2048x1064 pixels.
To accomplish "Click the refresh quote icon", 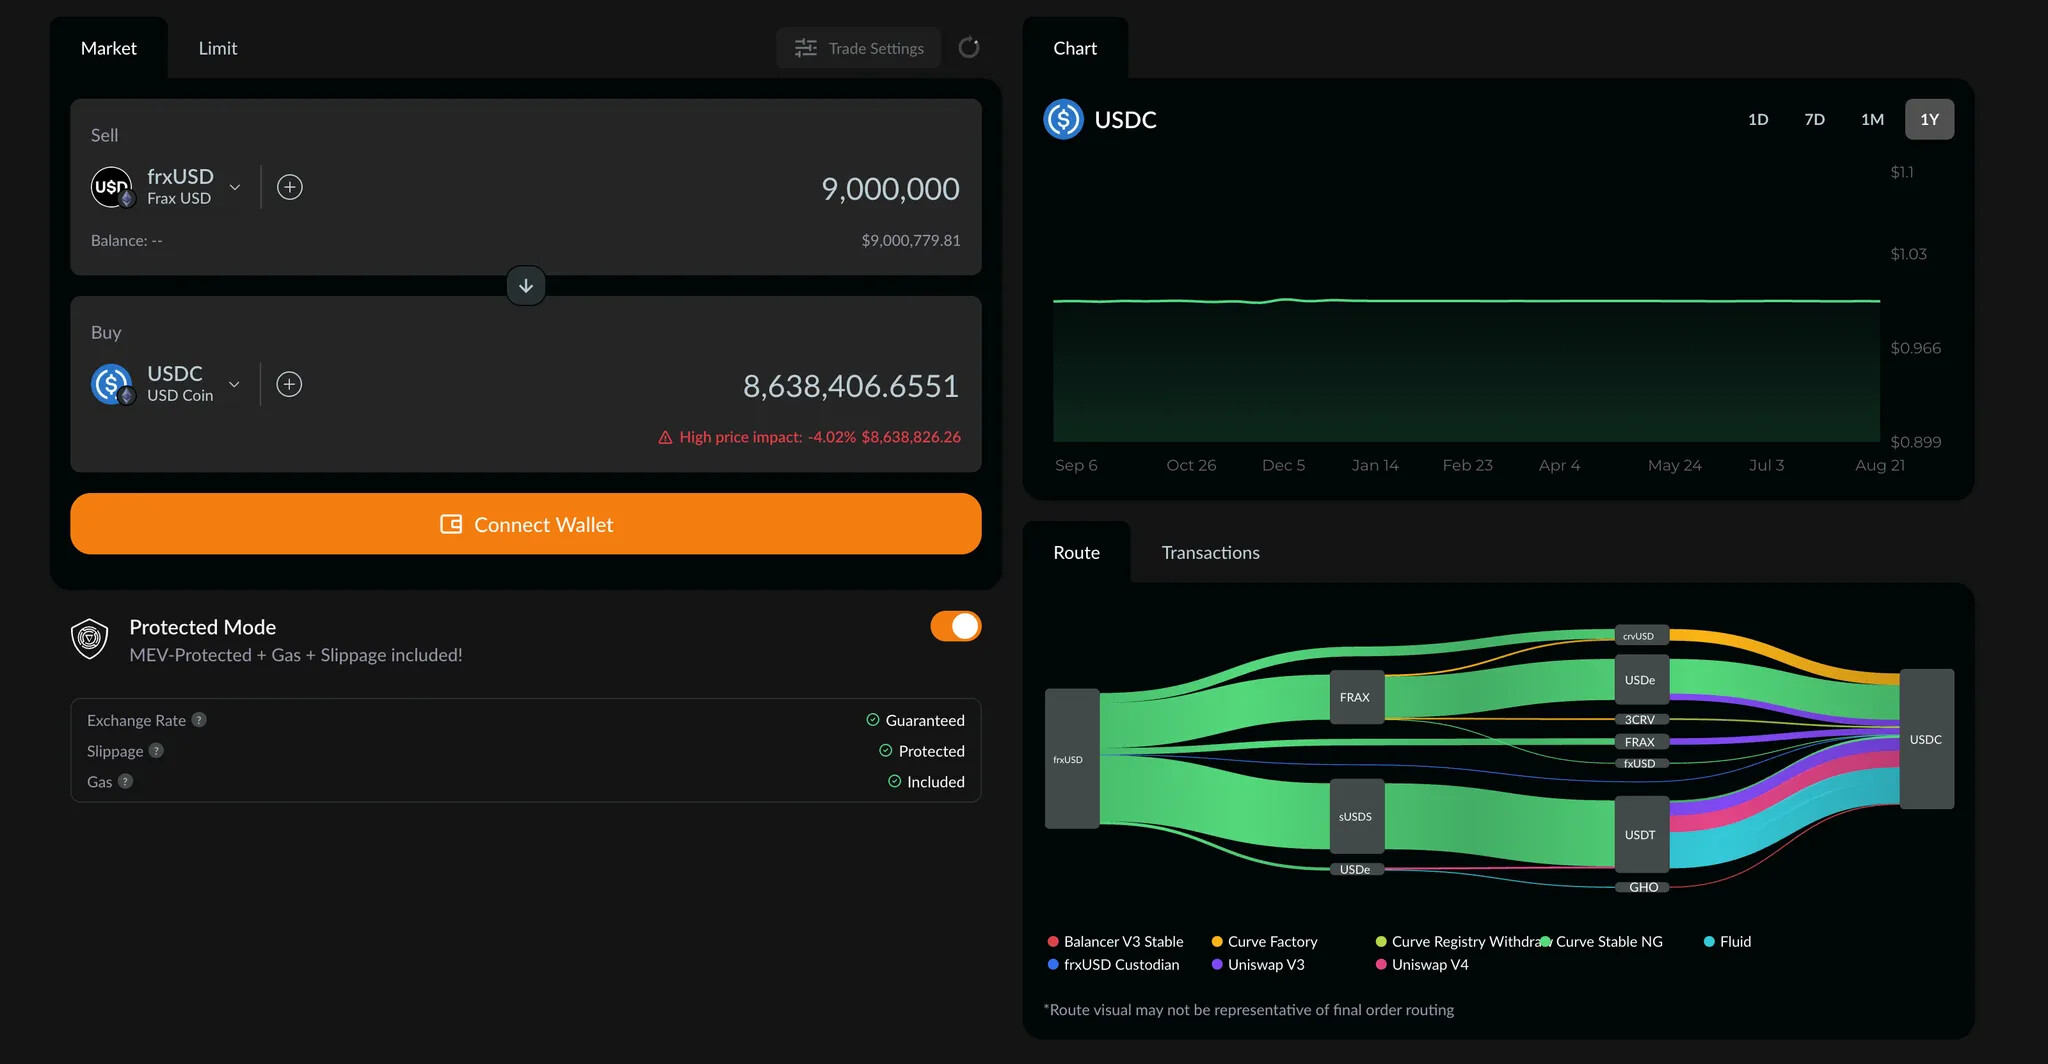I will pyautogui.click(x=968, y=48).
